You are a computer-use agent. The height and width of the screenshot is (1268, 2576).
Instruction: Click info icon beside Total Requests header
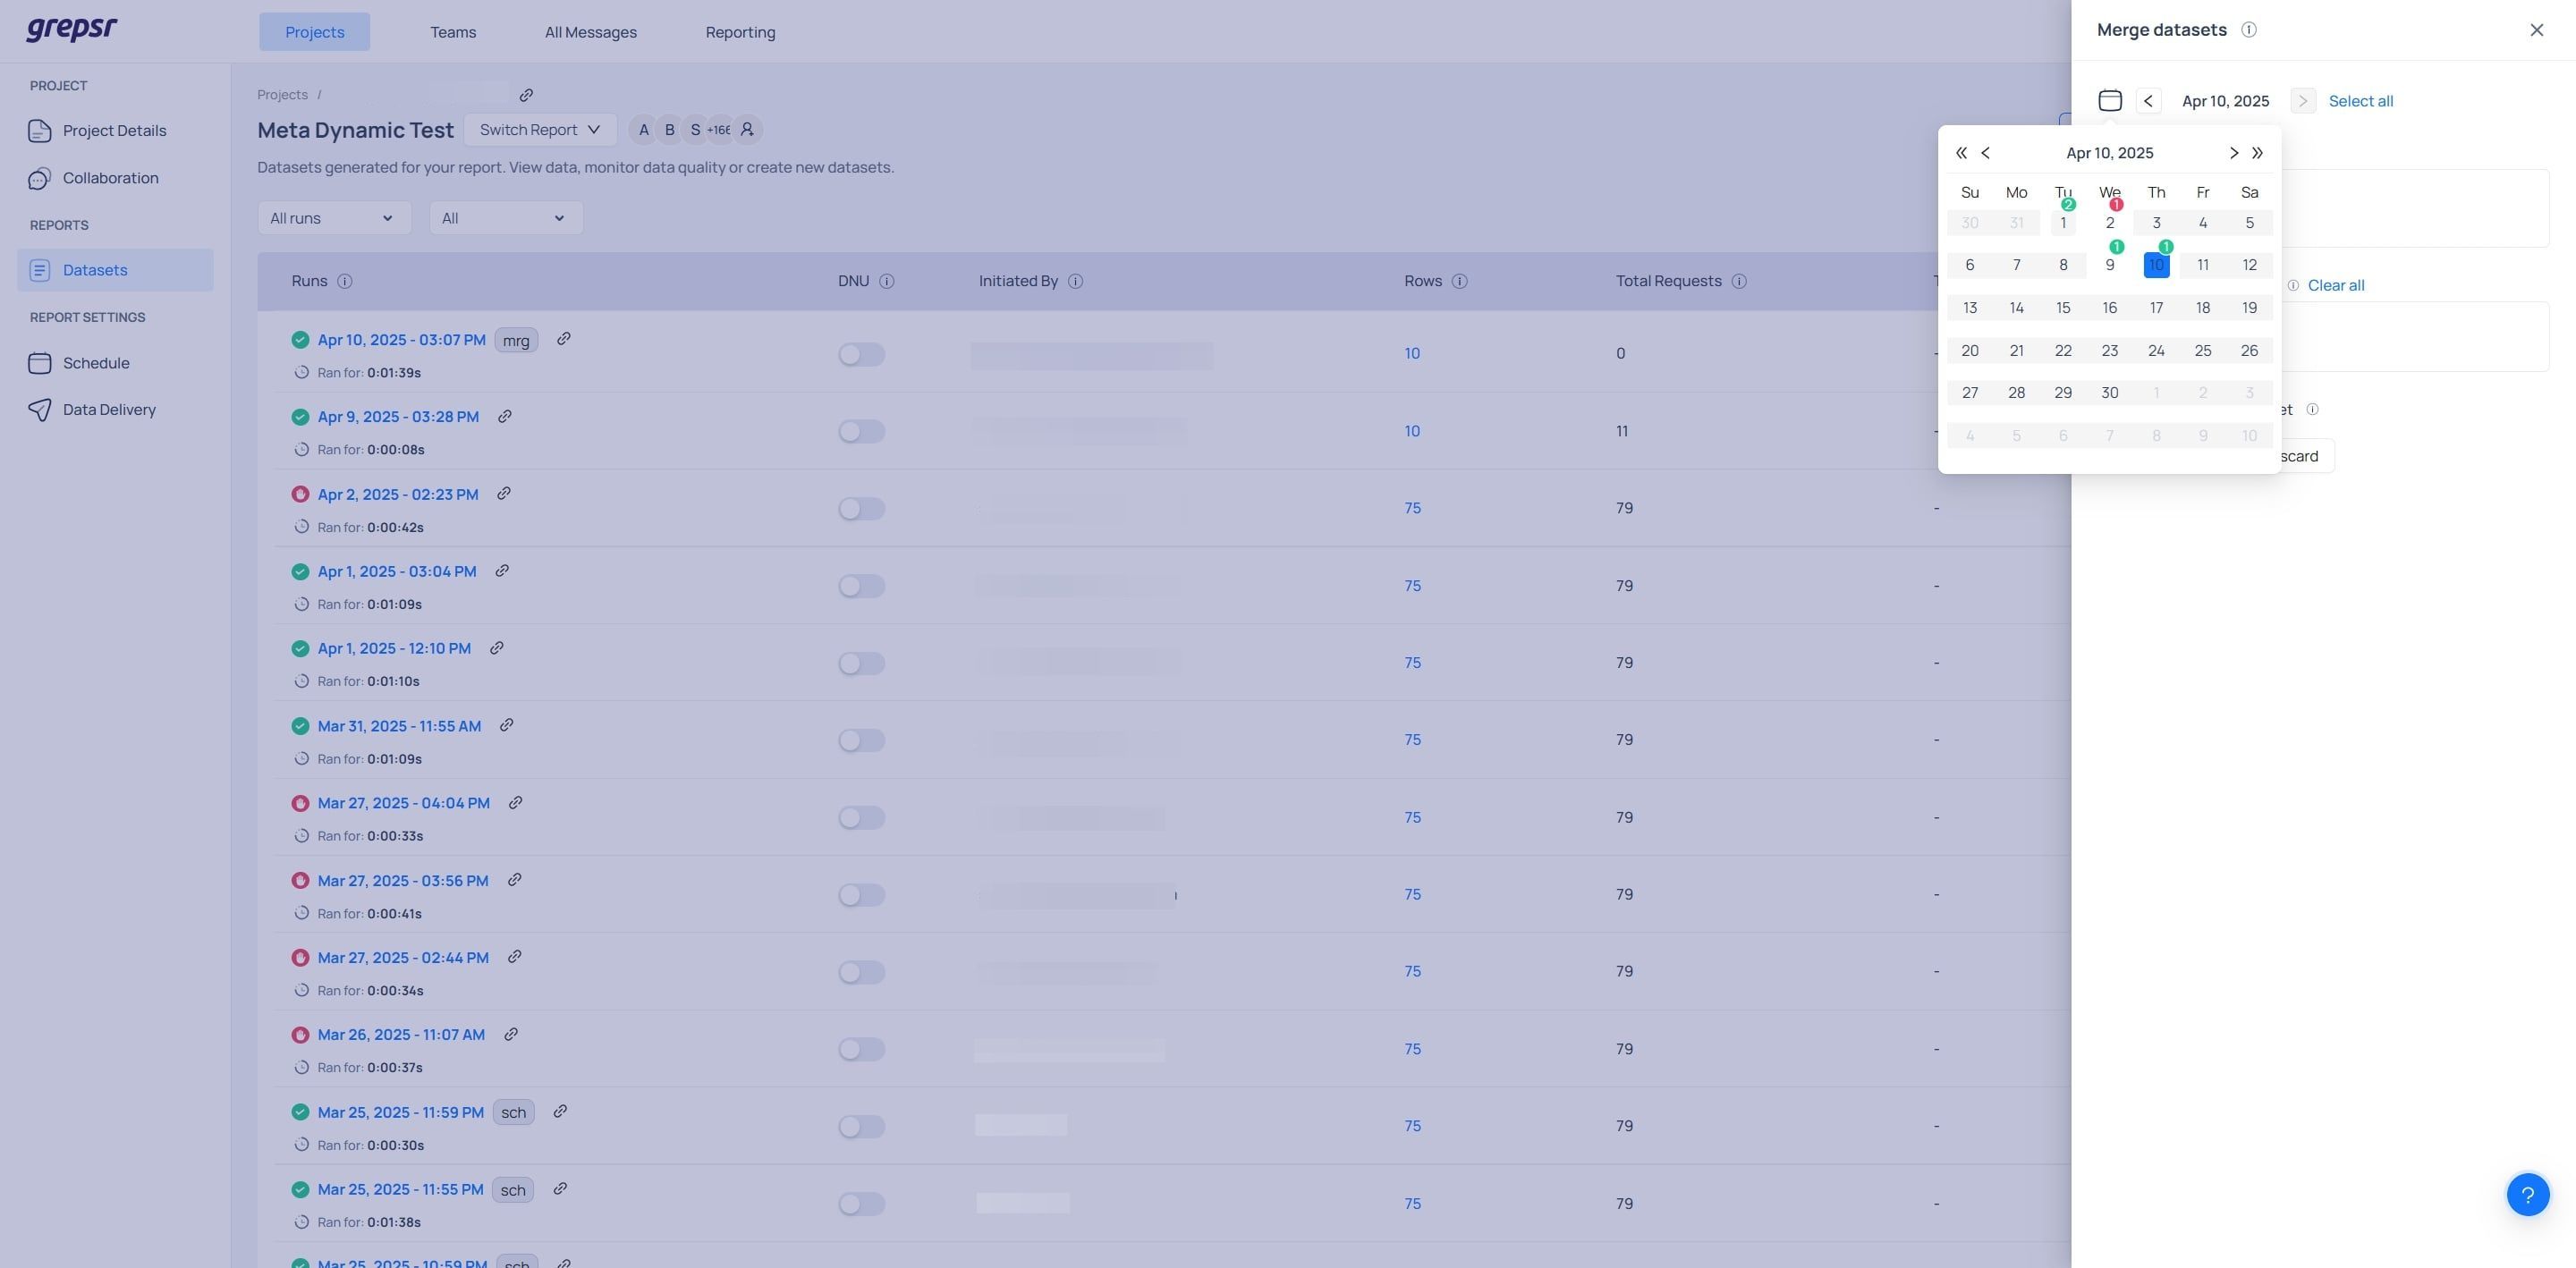pos(1739,282)
